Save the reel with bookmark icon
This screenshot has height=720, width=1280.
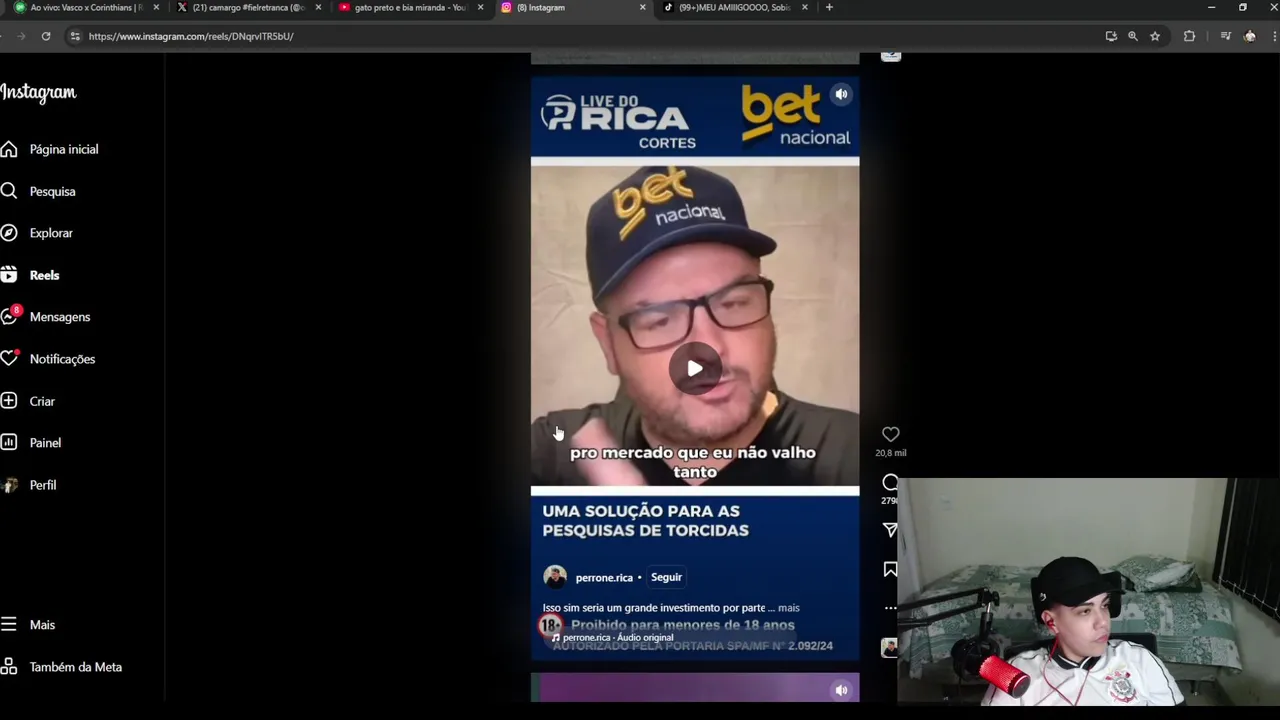pyautogui.click(x=890, y=569)
